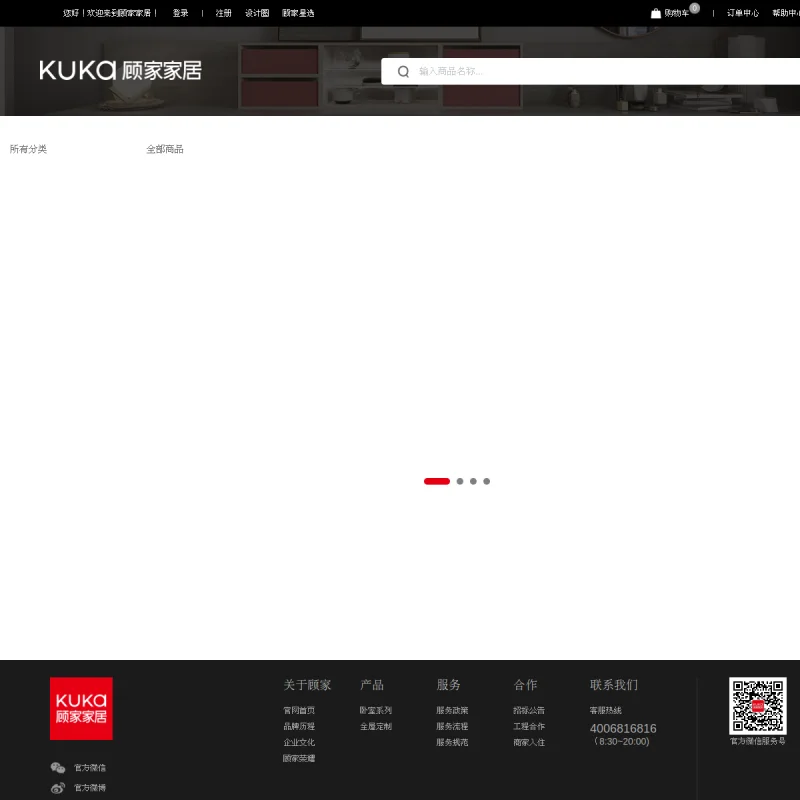Focus the product name search field

(x=591, y=71)
